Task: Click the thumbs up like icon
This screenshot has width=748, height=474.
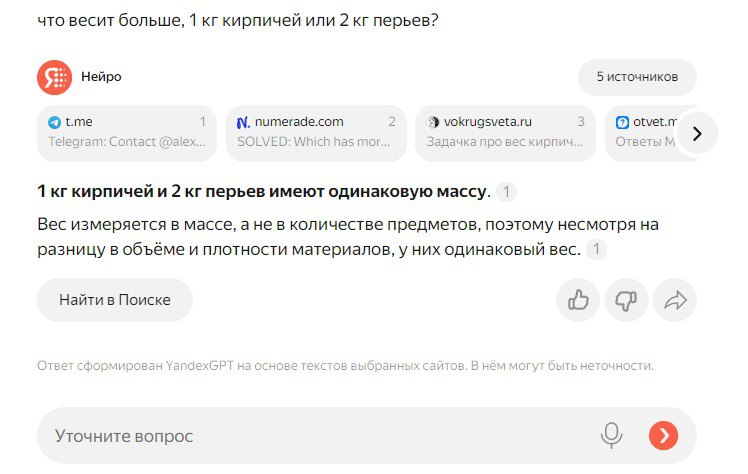Action: pyautogui.click(x=578, y=300)
